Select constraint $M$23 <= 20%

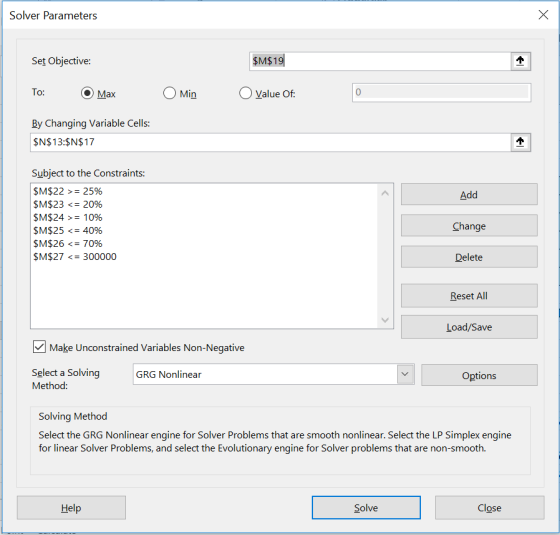[68, 205]
